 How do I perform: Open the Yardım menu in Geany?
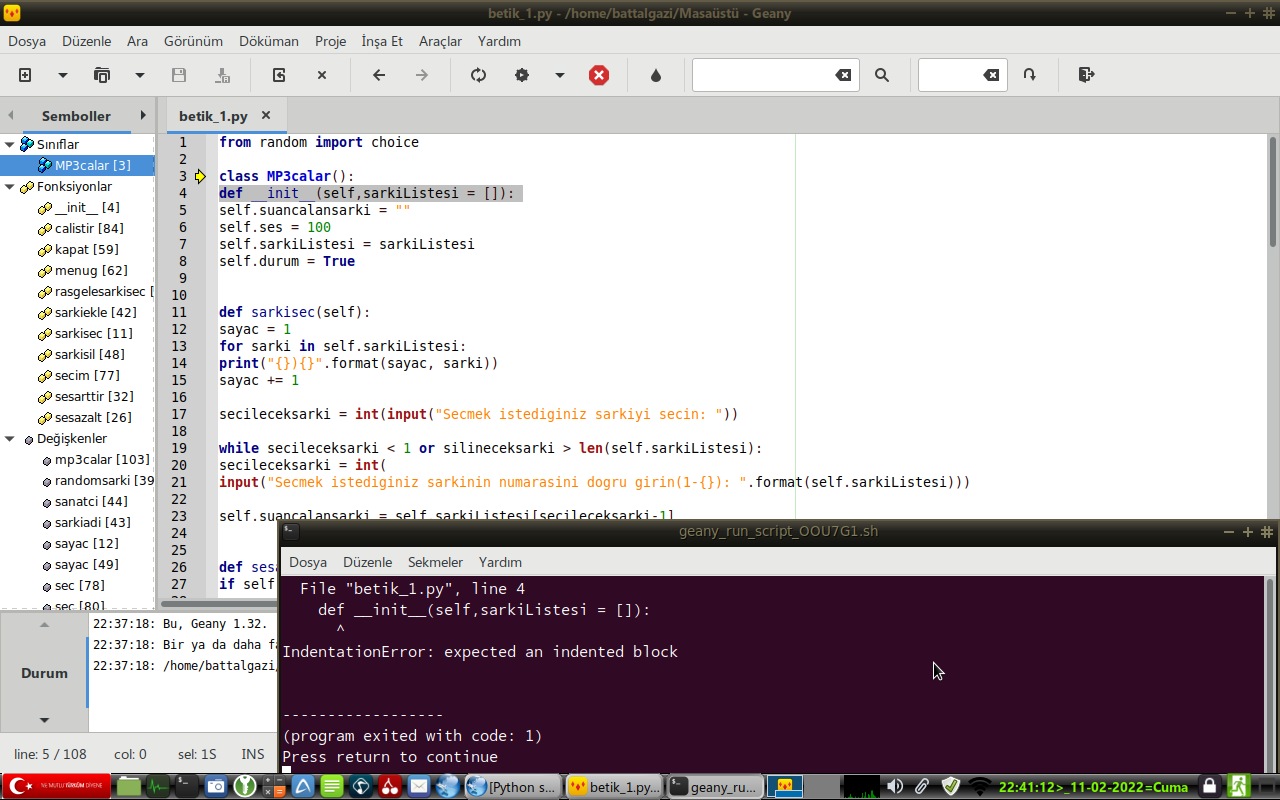(499, 41)
